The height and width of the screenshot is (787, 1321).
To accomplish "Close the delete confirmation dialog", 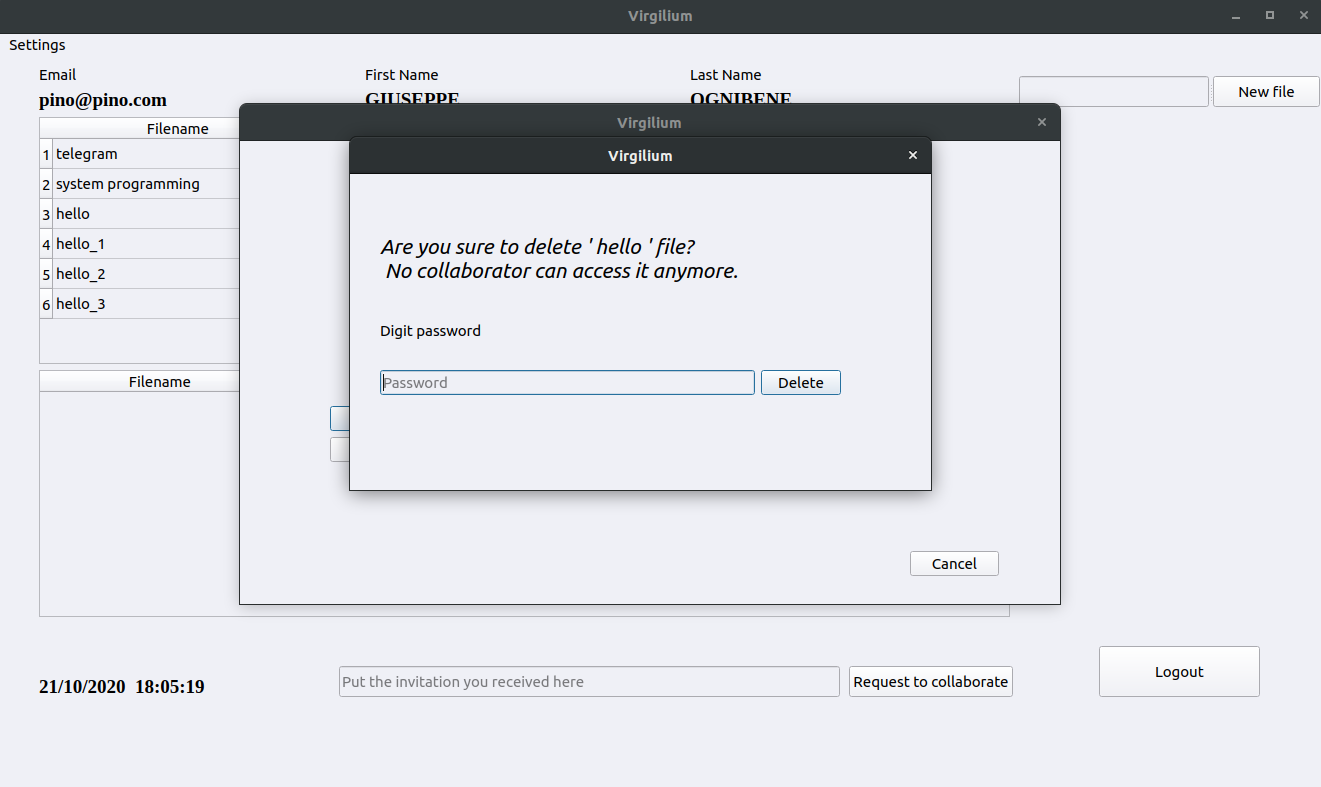I will point(912,156).
